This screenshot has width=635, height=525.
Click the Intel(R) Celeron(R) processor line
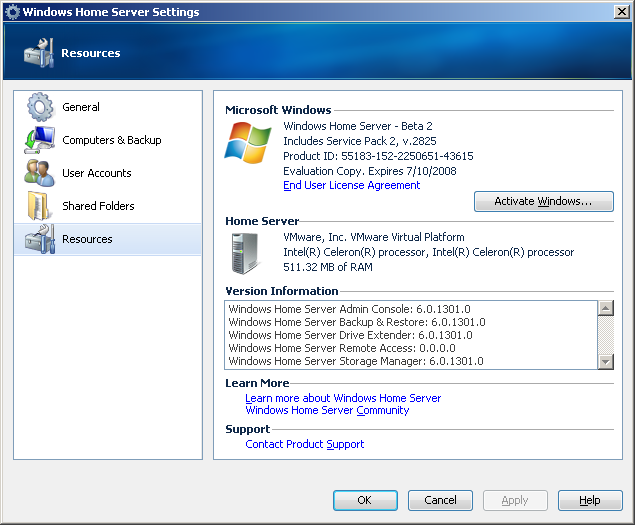pyautogui.click(x=428, y=252)
